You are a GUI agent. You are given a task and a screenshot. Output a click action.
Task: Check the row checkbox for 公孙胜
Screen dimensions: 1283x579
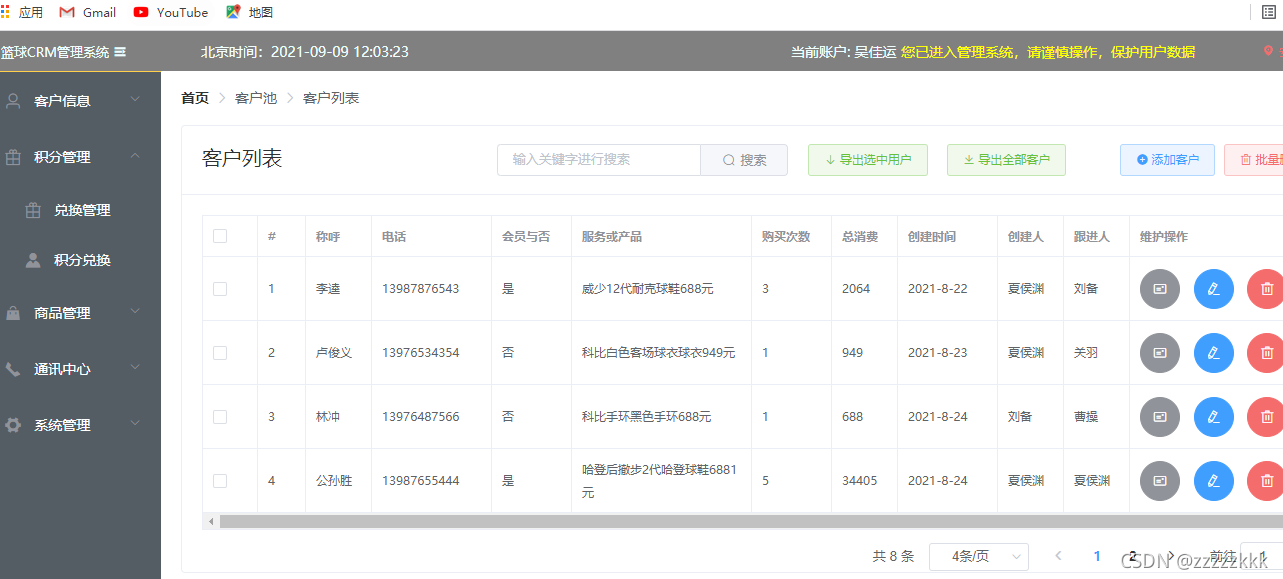pyautogui.click(x=220, y=481)
